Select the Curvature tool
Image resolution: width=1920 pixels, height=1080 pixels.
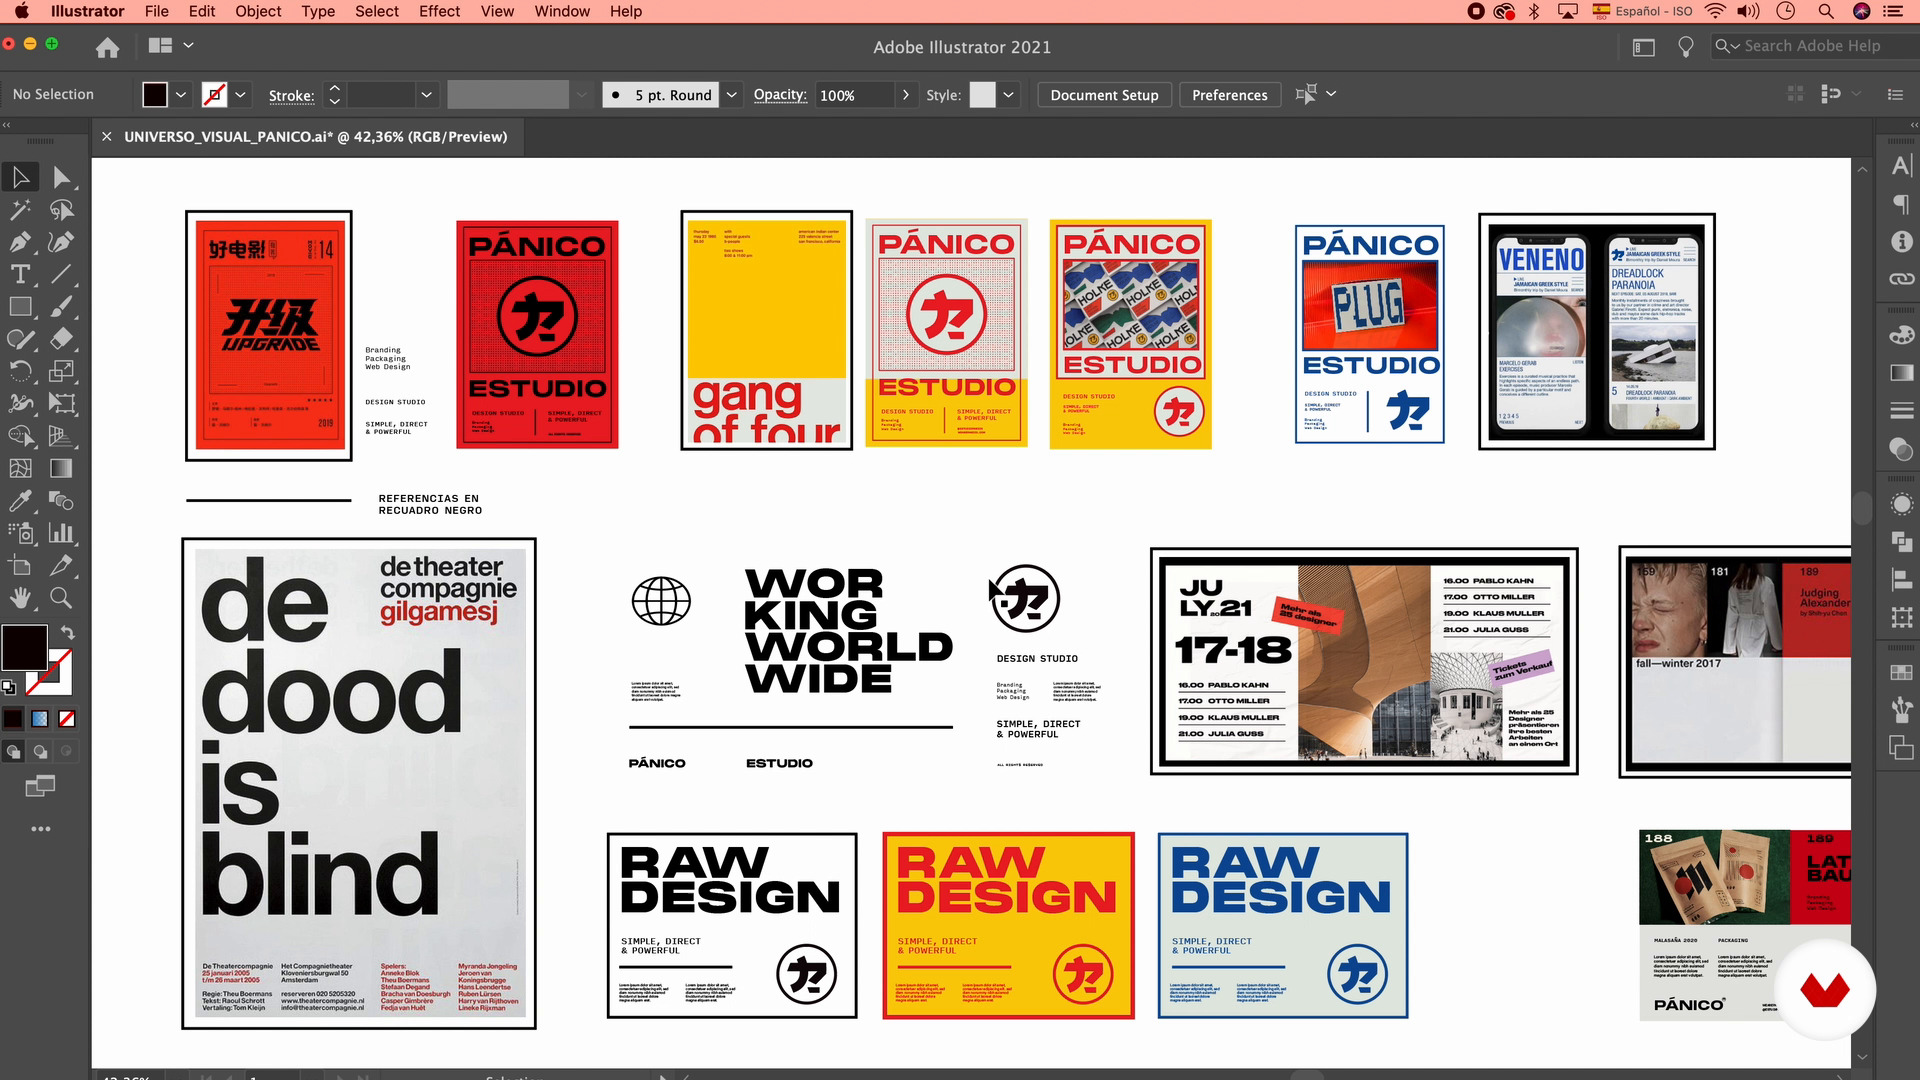coord(61,242)
